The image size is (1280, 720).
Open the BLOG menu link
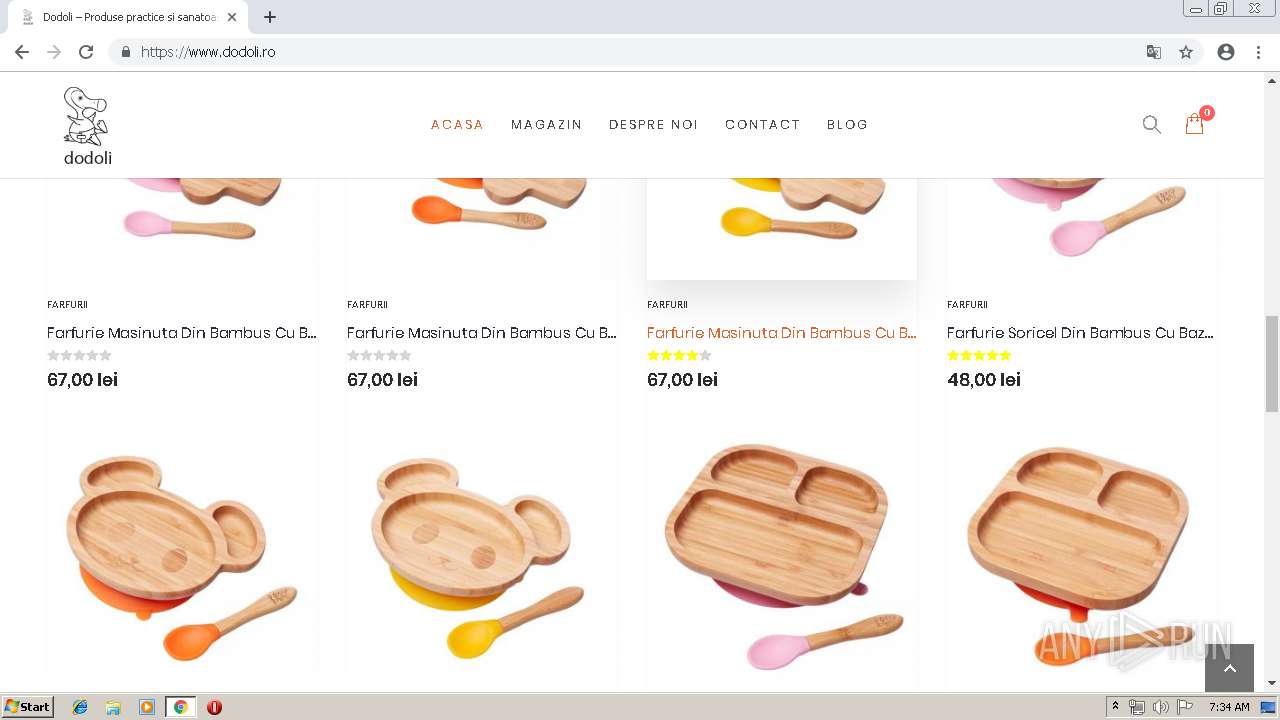847,125
